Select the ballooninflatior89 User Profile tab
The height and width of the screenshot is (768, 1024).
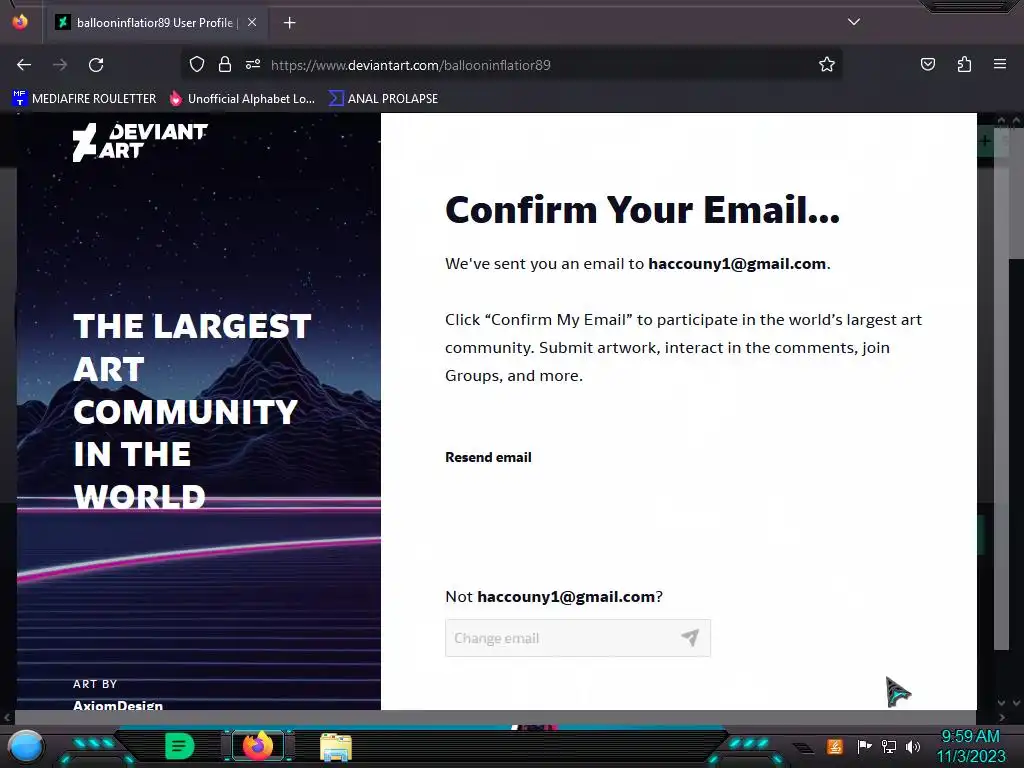(x=155, y=23)
